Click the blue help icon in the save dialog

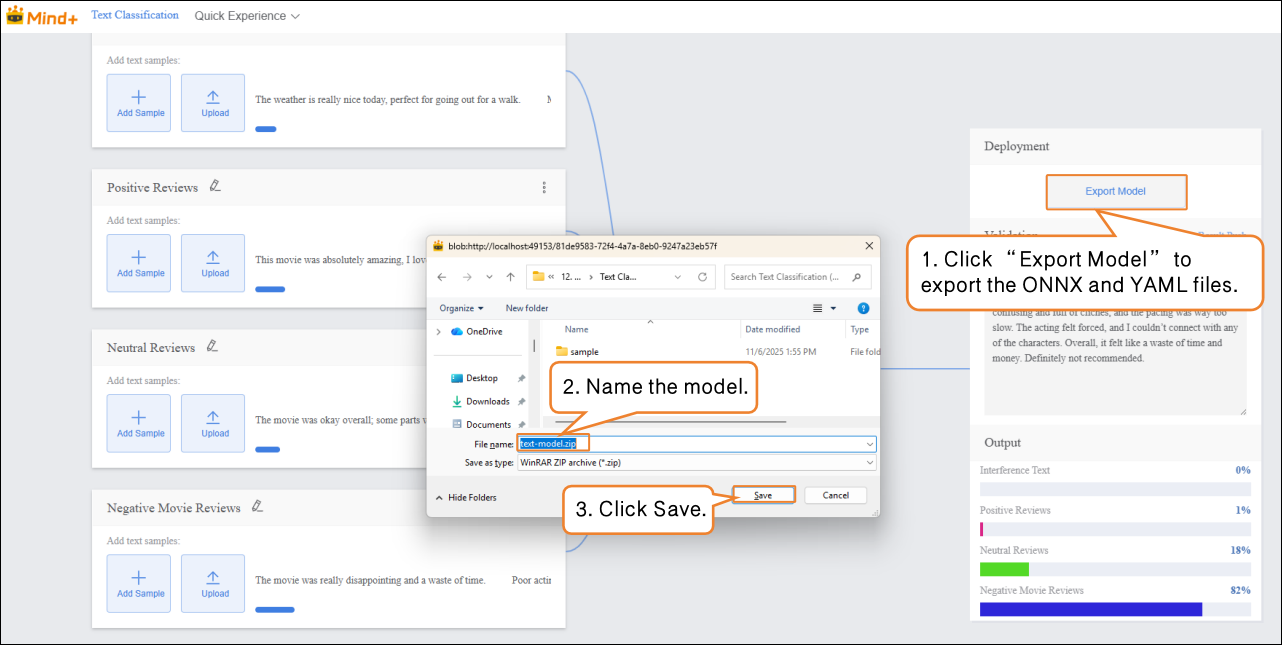point(863,308)
